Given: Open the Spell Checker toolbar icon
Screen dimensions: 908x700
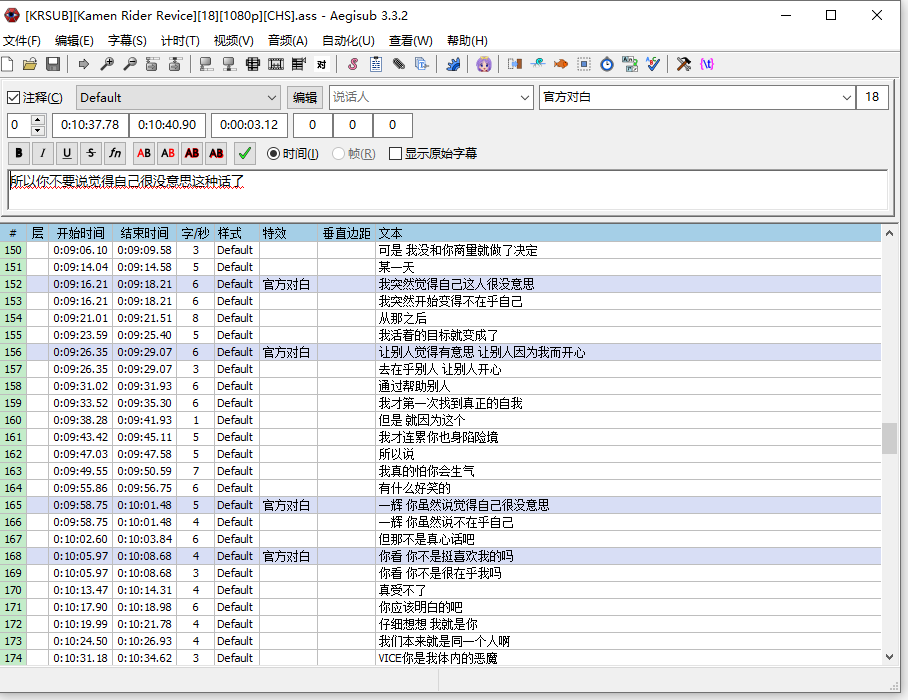Looking at the screenshot, I should (653, 64).
